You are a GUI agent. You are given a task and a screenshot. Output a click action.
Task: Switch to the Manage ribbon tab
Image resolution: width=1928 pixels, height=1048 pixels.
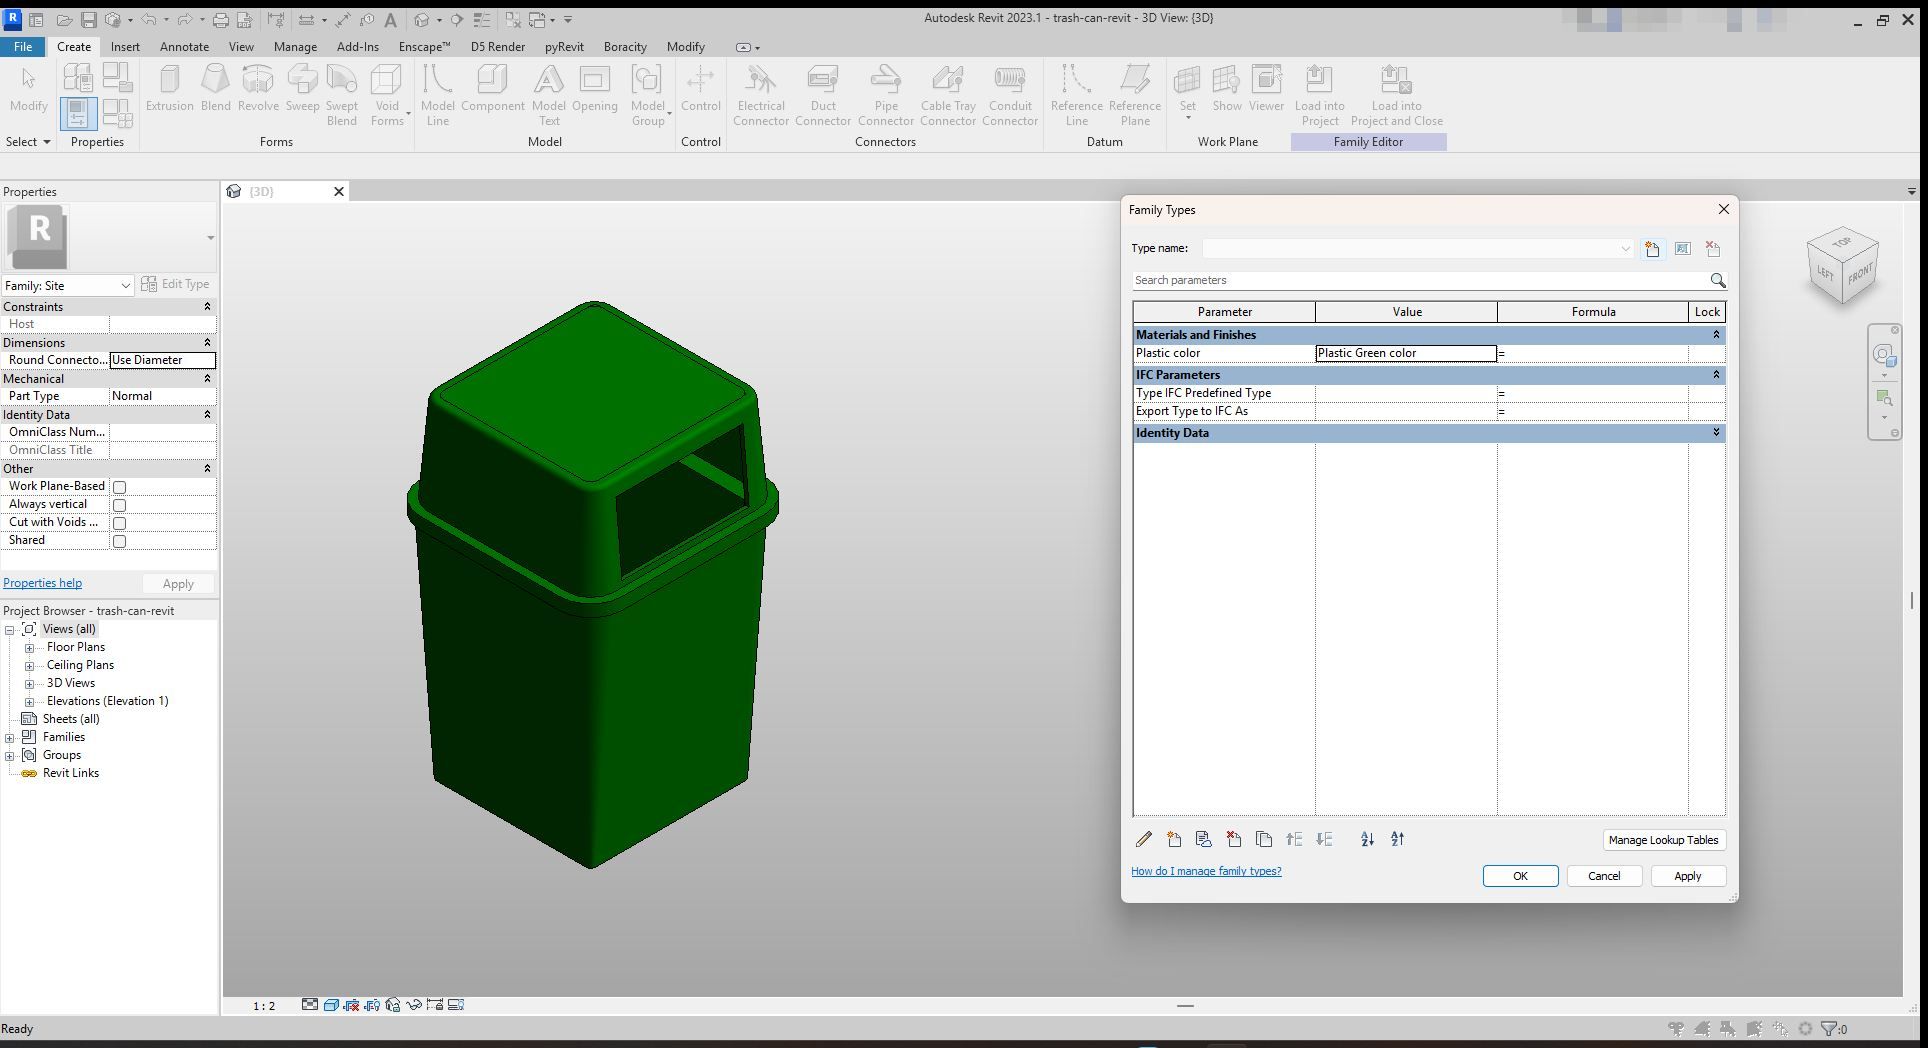click(x=295, y=47)
